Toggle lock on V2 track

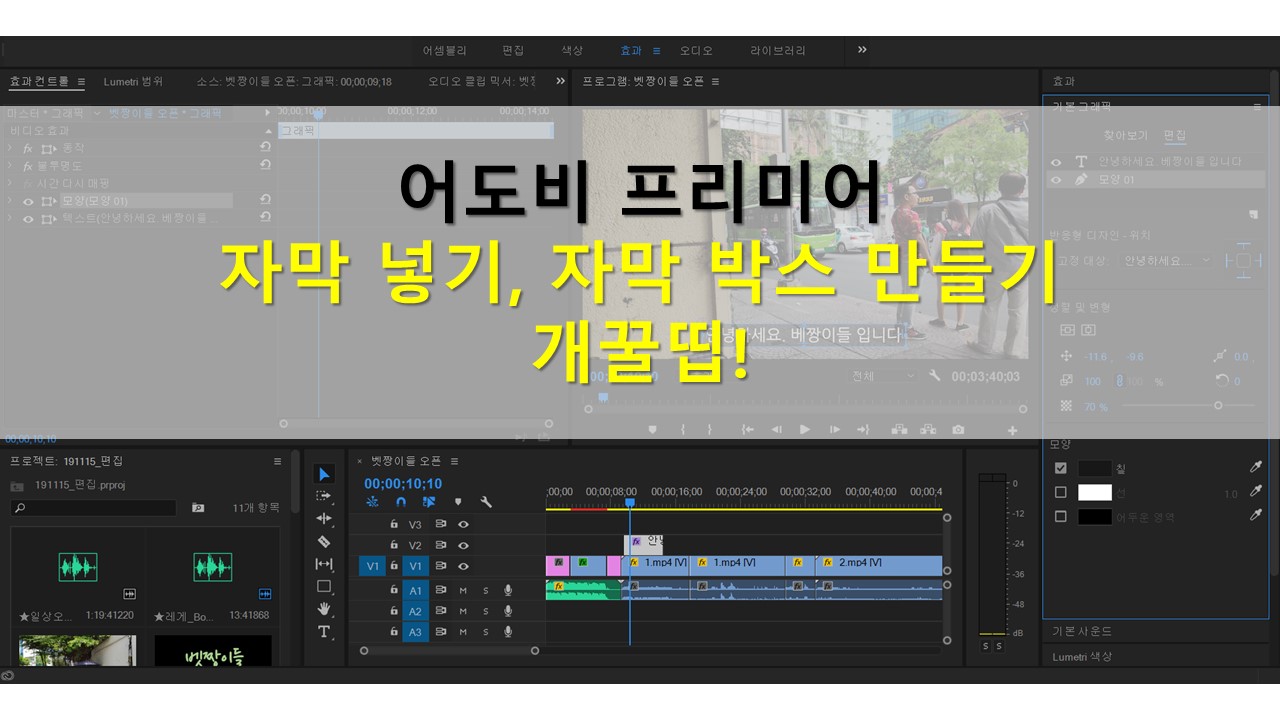pos(394,545)
